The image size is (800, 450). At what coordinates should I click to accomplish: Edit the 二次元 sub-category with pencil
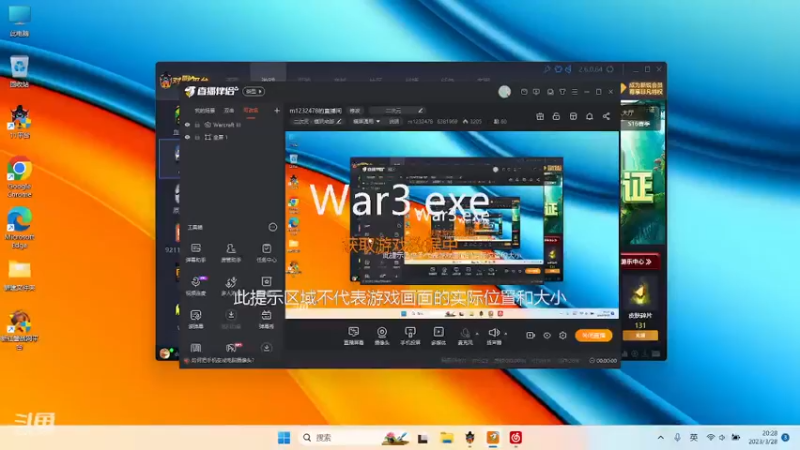[x=338, y=121]
